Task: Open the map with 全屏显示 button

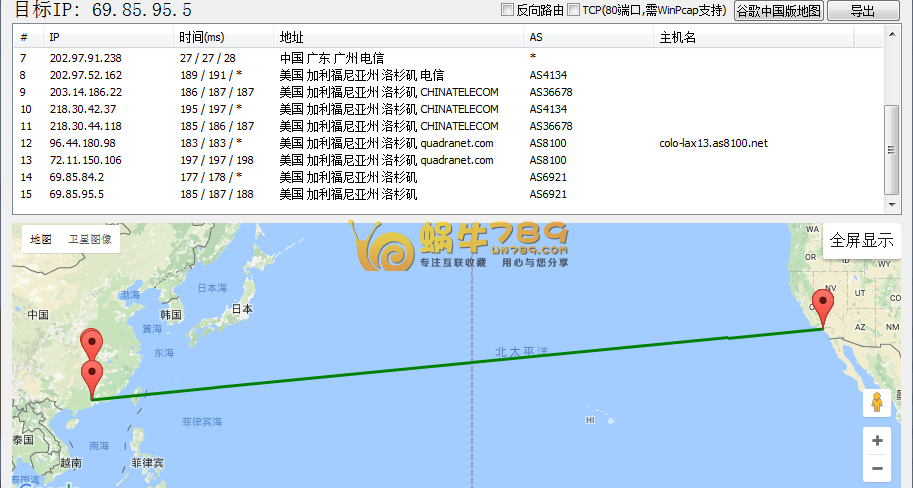Action: [861, 241]
